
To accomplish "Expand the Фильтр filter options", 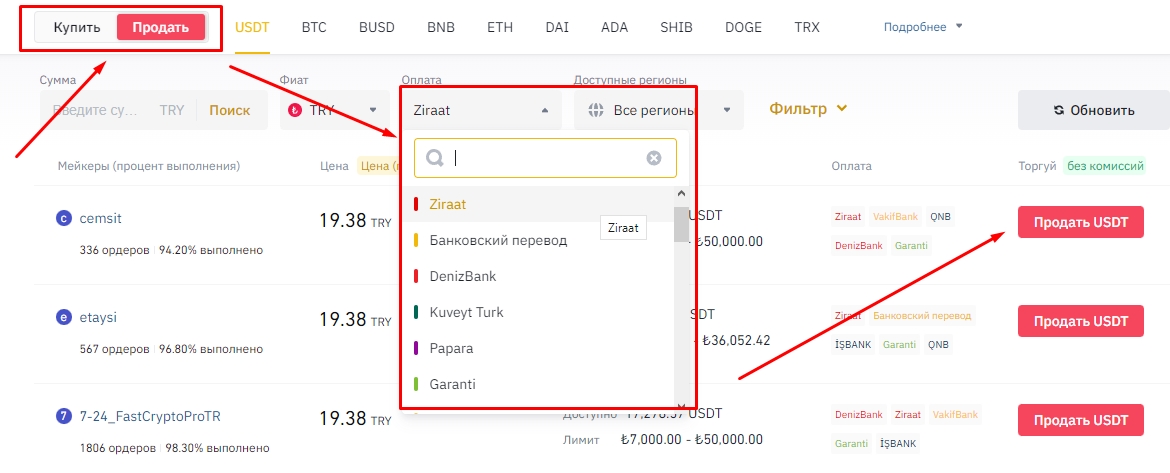I will pos(808,109).
